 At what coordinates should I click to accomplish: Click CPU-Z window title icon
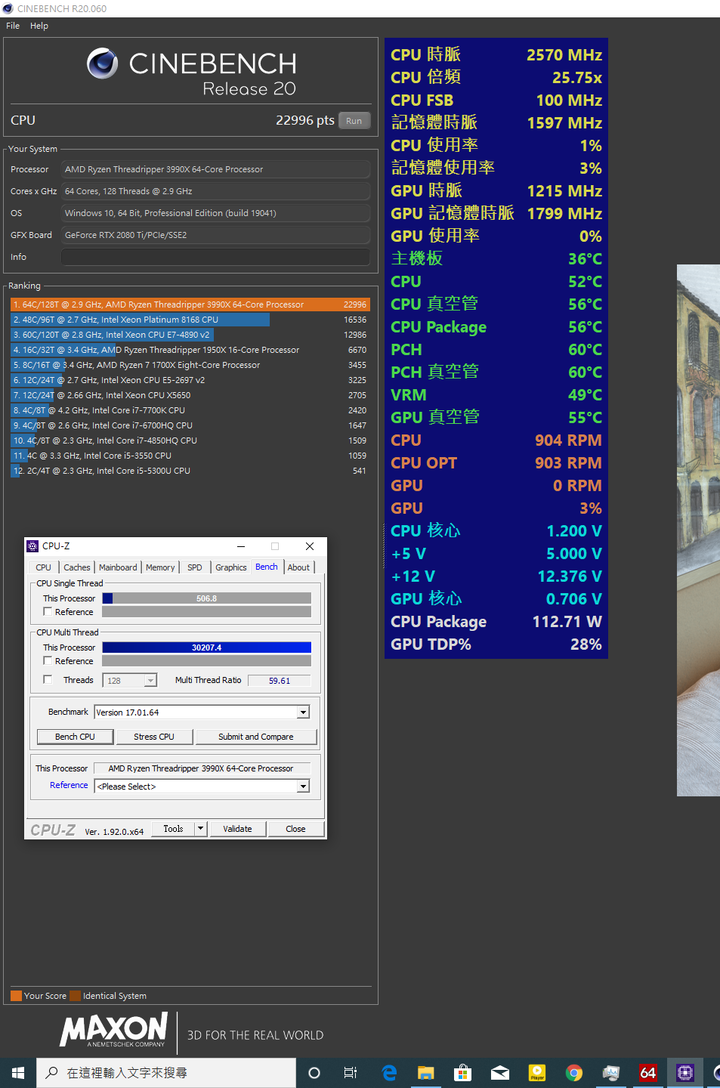pyautogui.click(x=33, y=546)
